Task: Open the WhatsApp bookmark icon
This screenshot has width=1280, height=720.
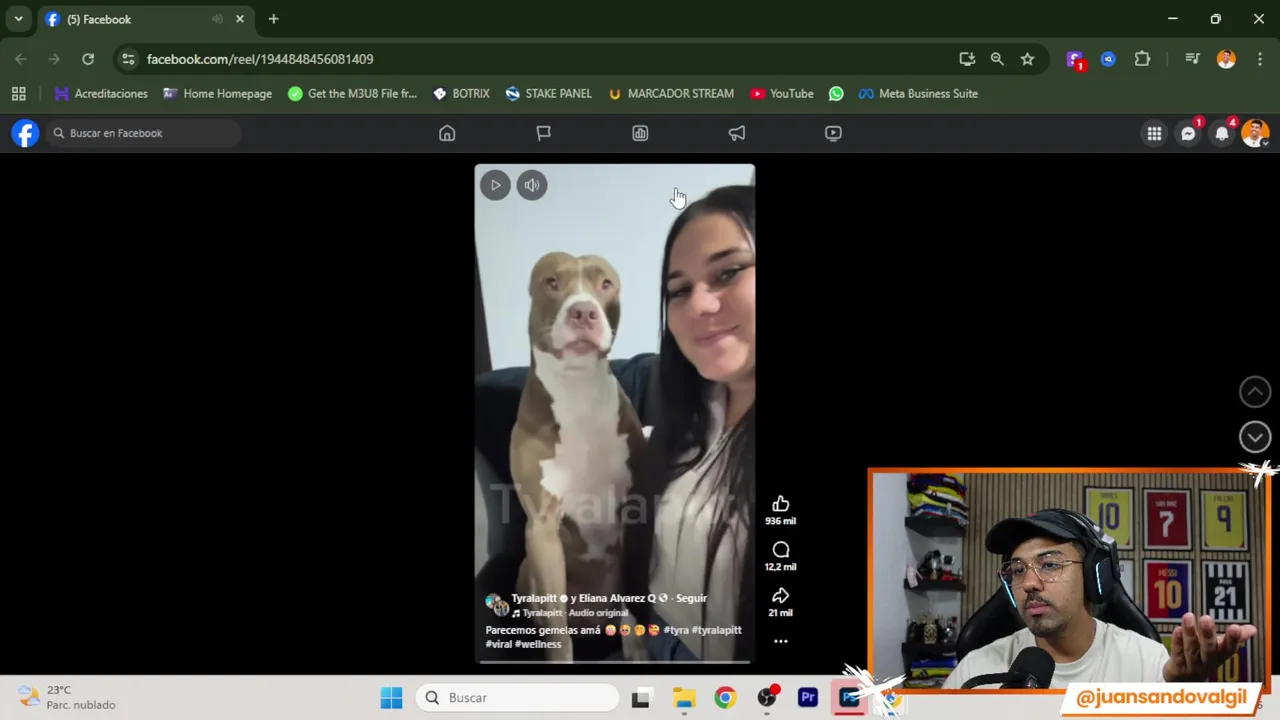Action: click(836, 93)
